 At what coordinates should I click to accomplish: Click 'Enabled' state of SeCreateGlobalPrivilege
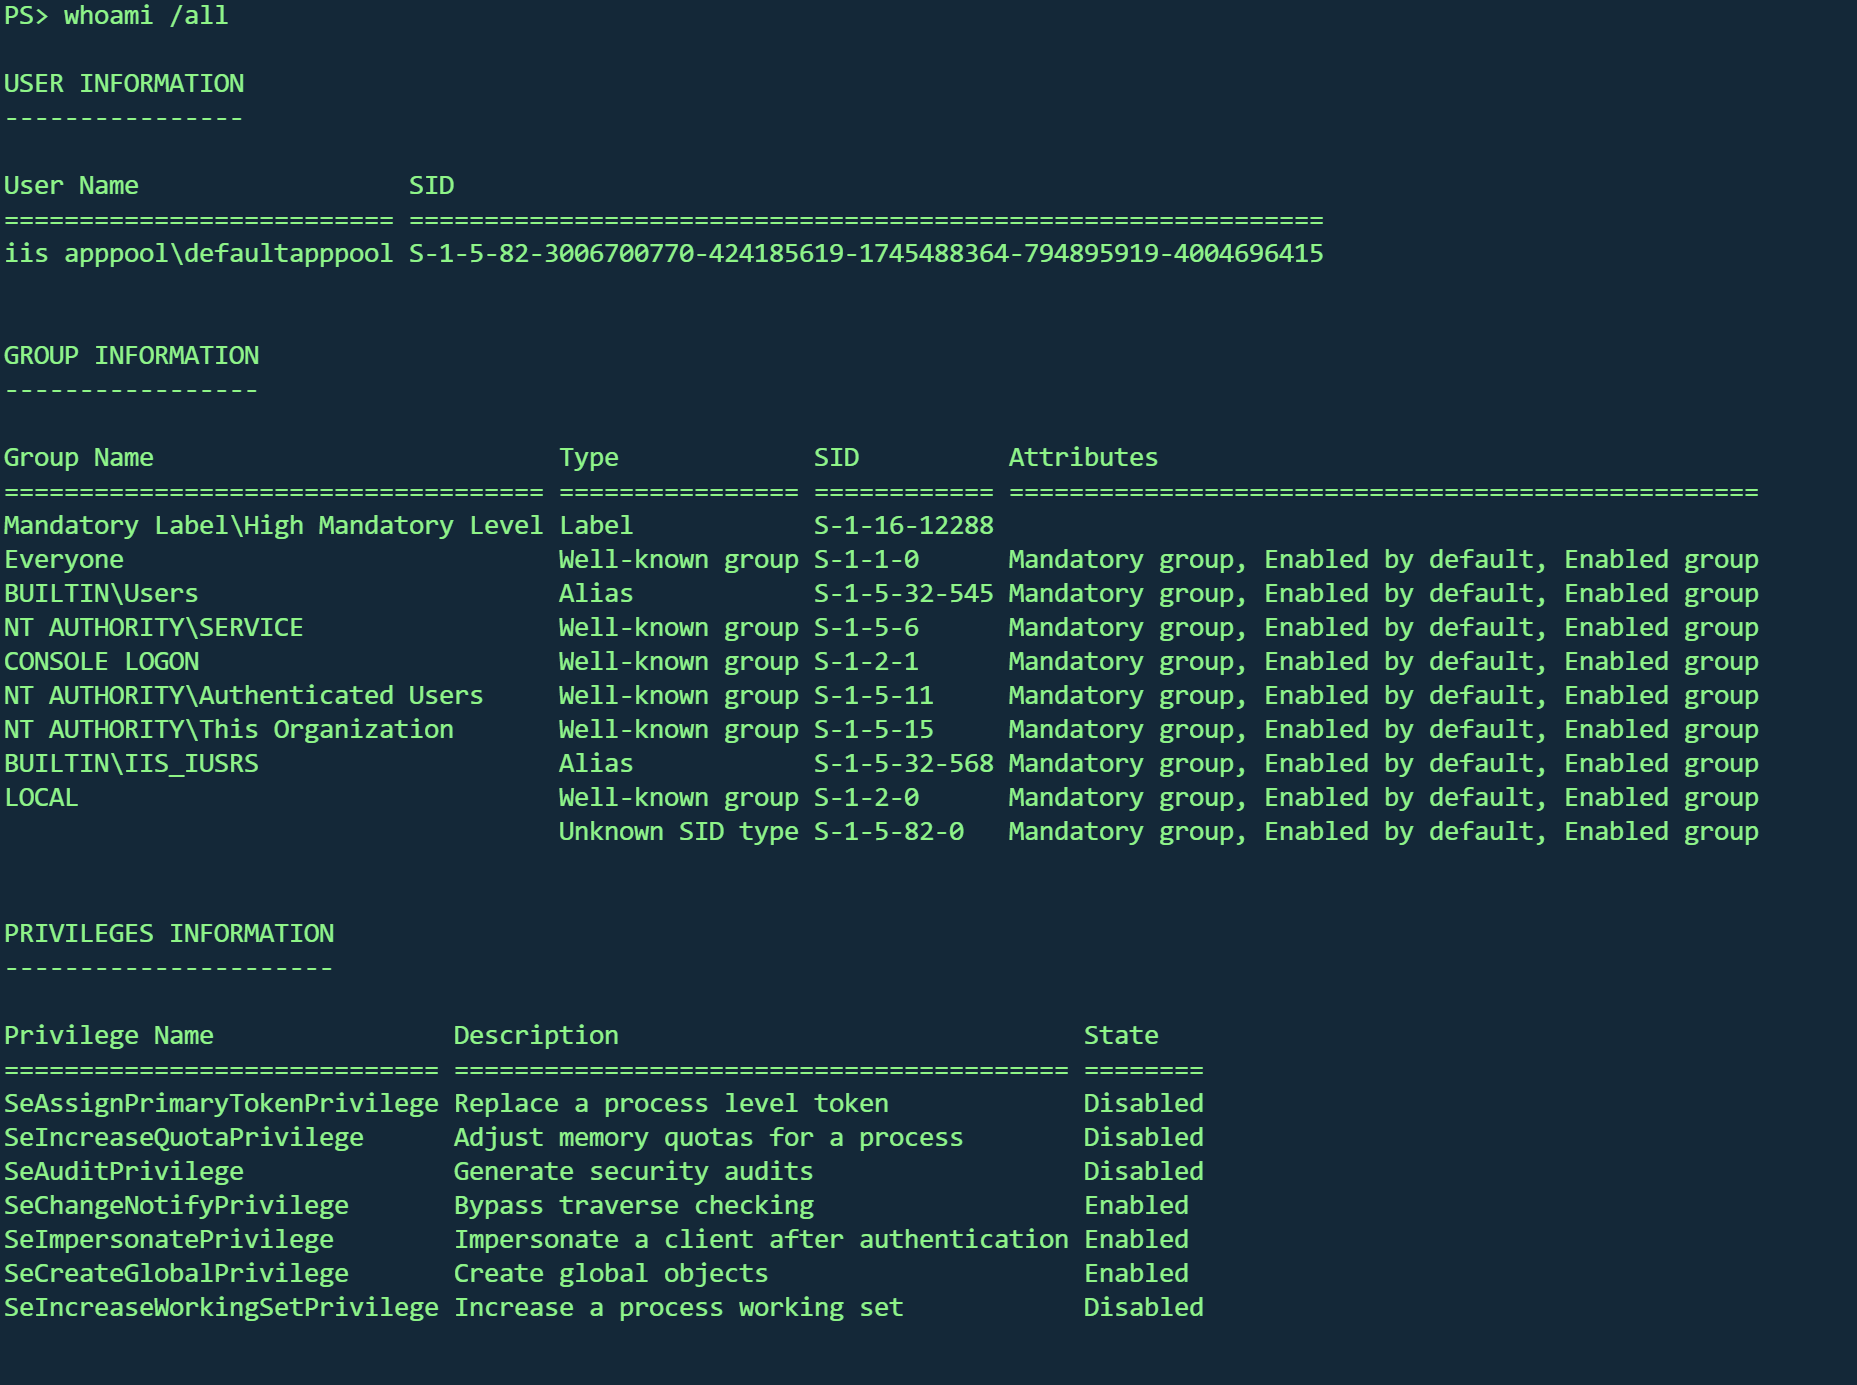pos(1136,1274)
